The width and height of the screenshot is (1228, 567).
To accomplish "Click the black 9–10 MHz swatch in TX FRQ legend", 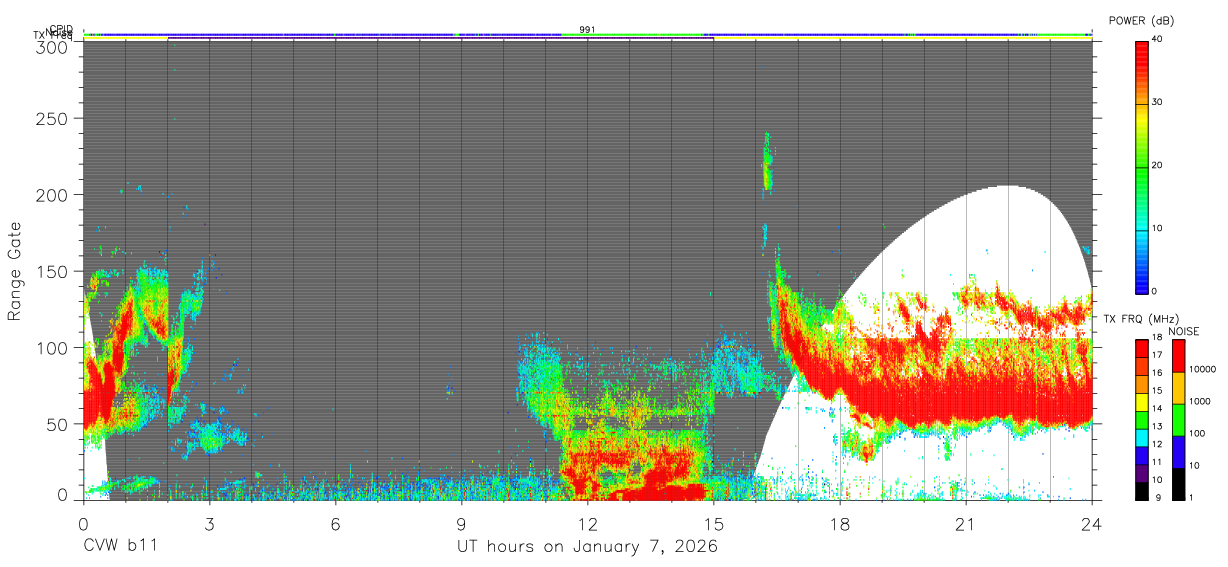I will [1141, 491].
